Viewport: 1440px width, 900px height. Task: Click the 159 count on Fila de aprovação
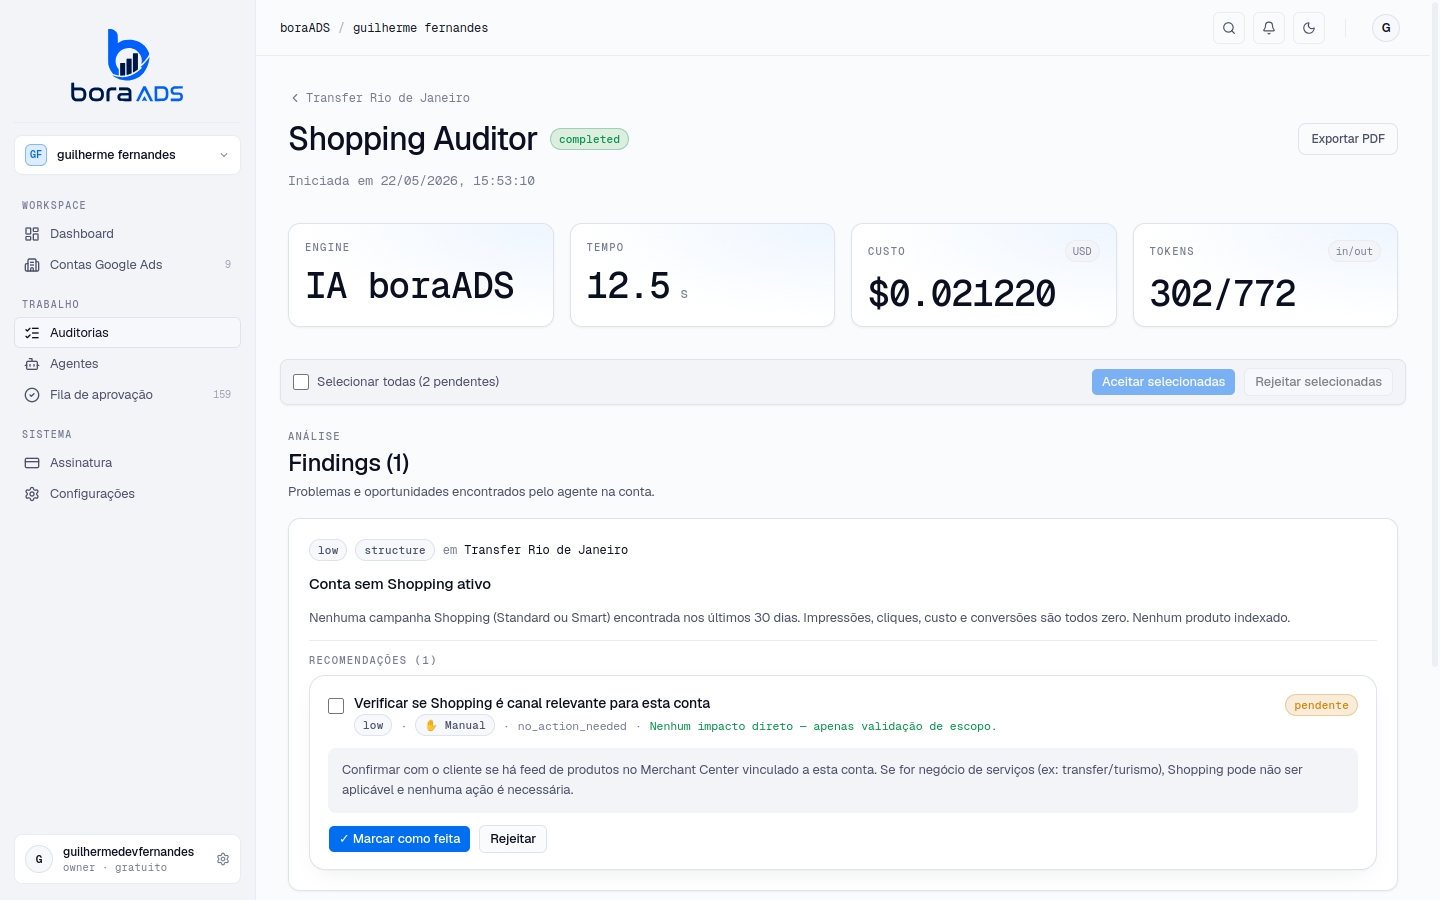pyautogui.click(x=222, y=395)
